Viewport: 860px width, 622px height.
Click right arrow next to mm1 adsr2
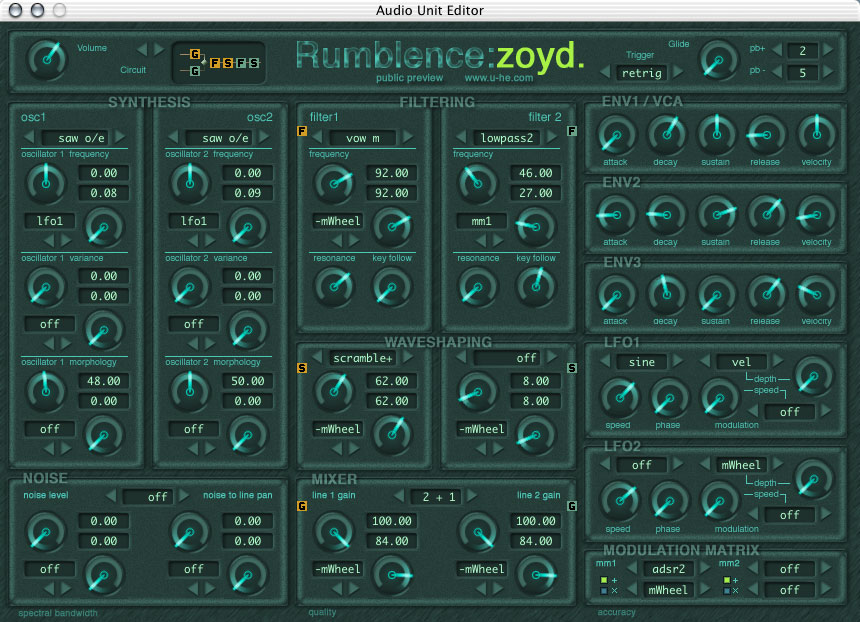pos(705,568)
